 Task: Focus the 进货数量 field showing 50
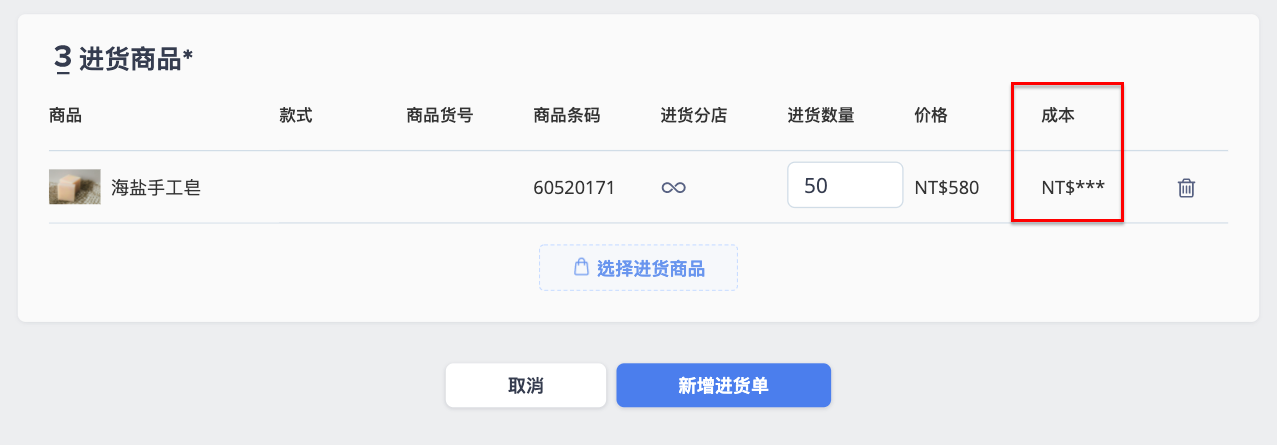845,185
